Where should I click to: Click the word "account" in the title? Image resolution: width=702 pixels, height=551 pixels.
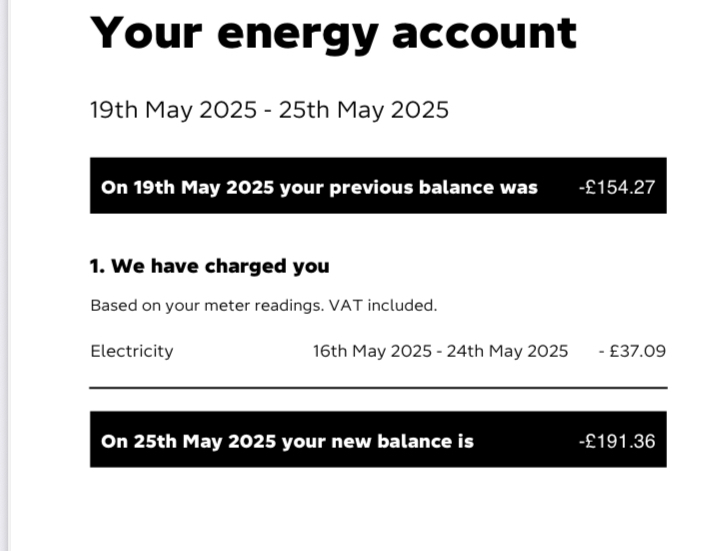click(x=484, y=34)
